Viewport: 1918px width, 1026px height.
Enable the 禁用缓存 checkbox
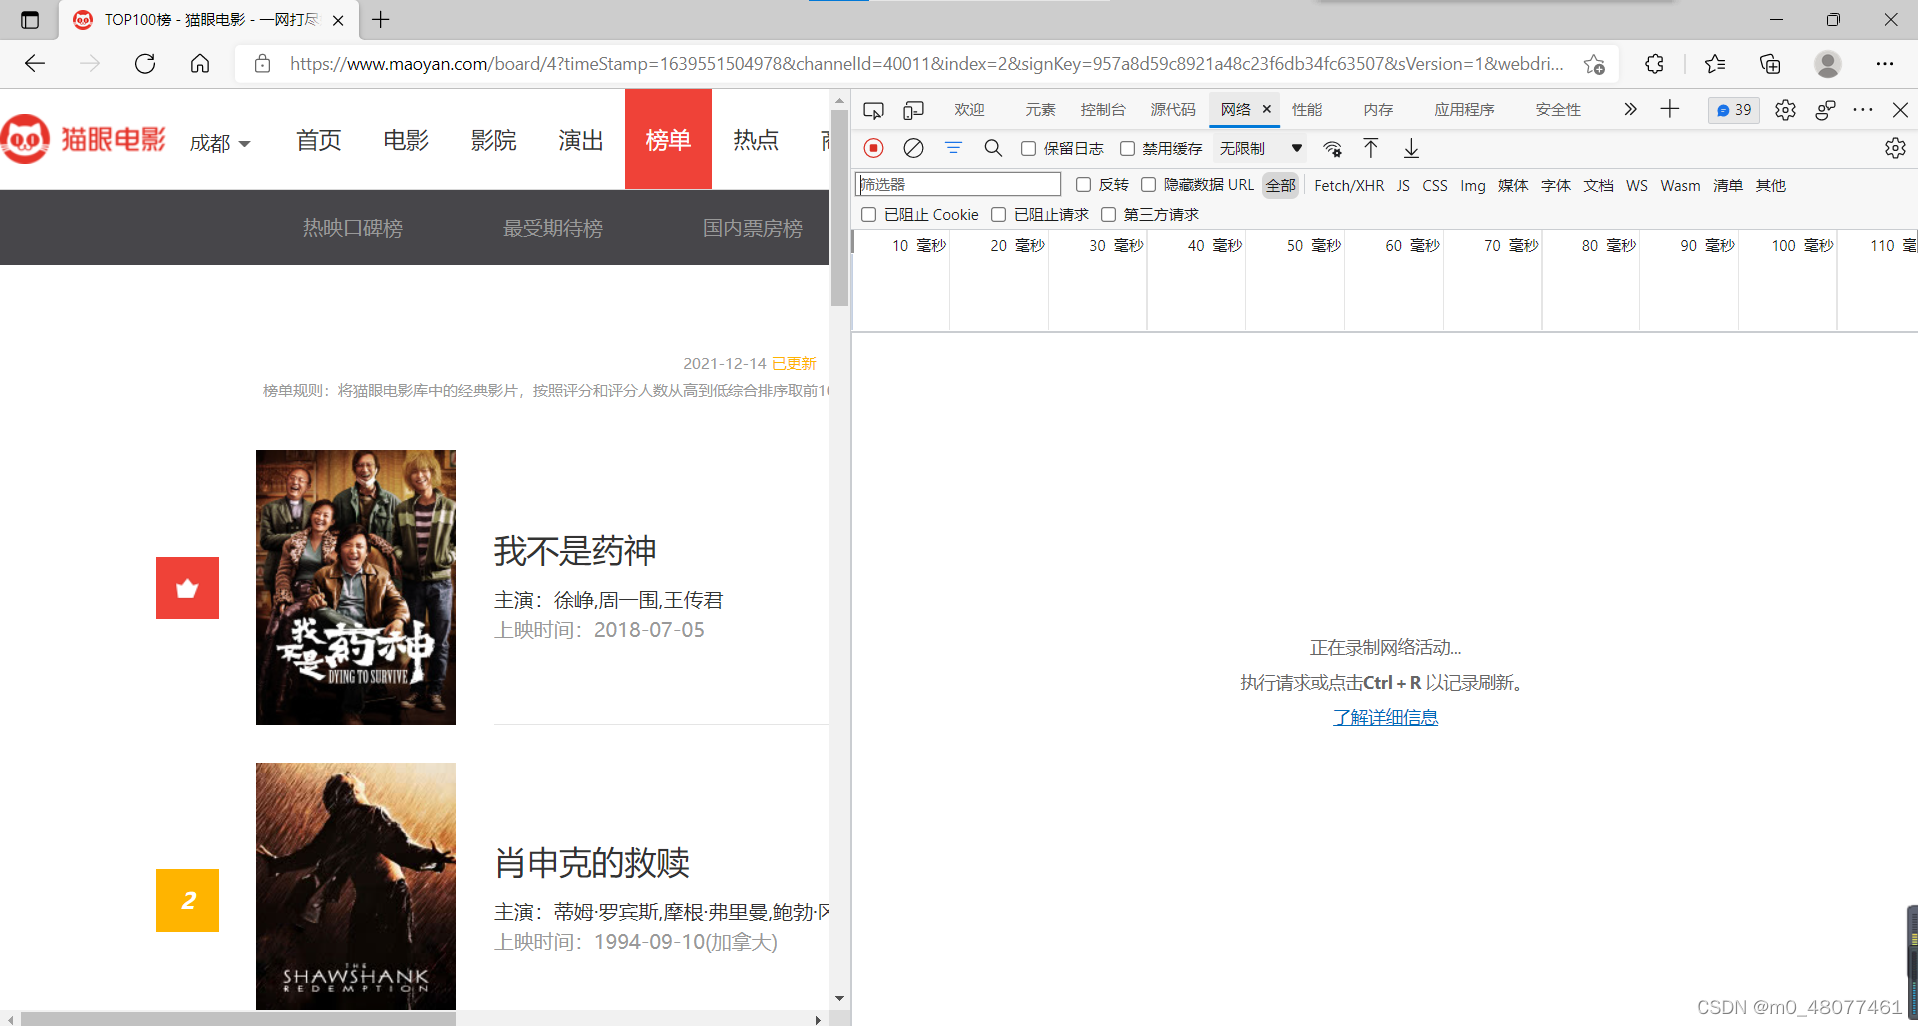coord(1127,148)
